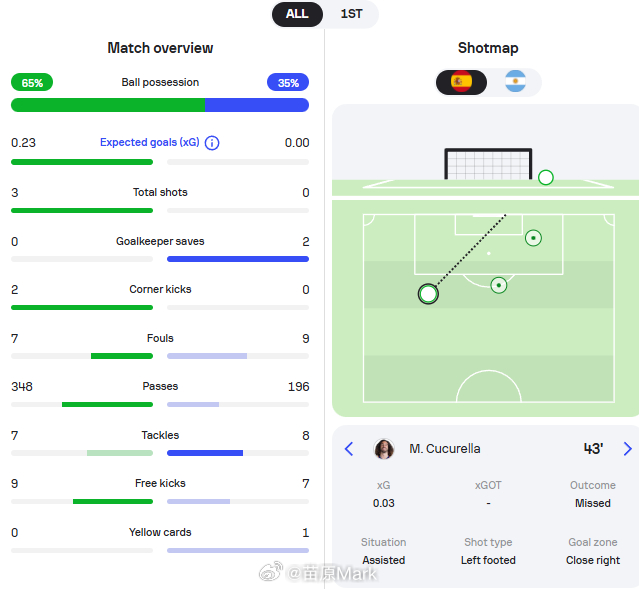This screenshot has width=639, height=589.
Task: Click the goal net on the shotmap
Action: click(x=488, y=164)
